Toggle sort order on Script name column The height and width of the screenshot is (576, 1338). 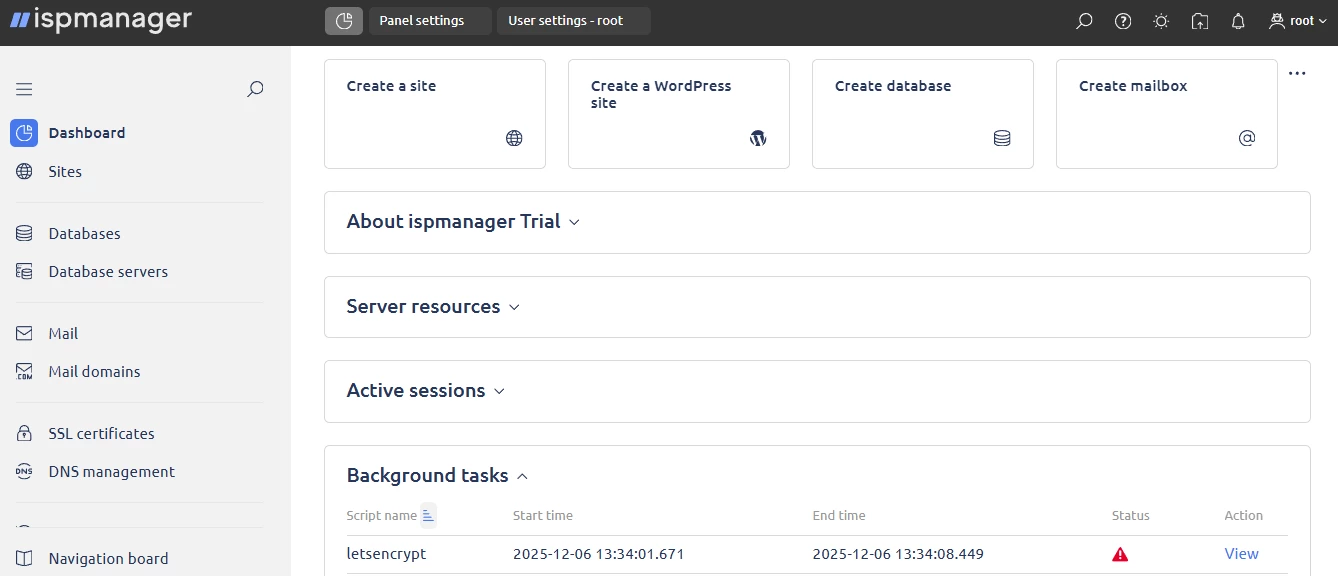(427, 514)
